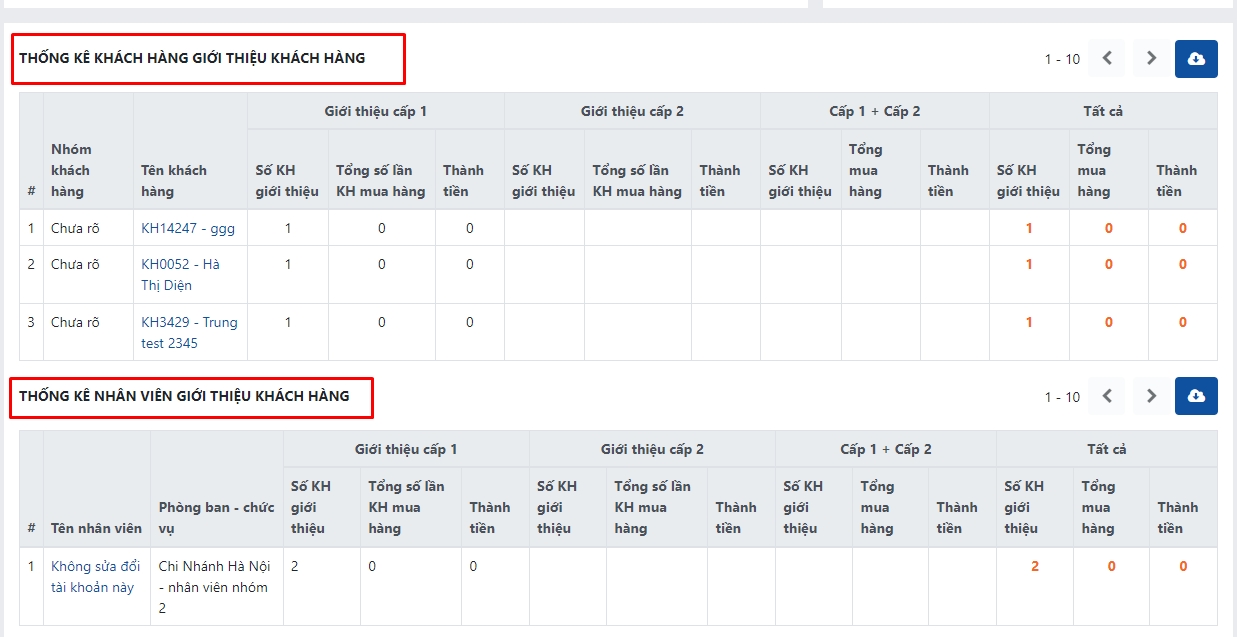The image size is (1237, 637).
Task: Click Tên khách hàng column header
Action: pos(174,180)
